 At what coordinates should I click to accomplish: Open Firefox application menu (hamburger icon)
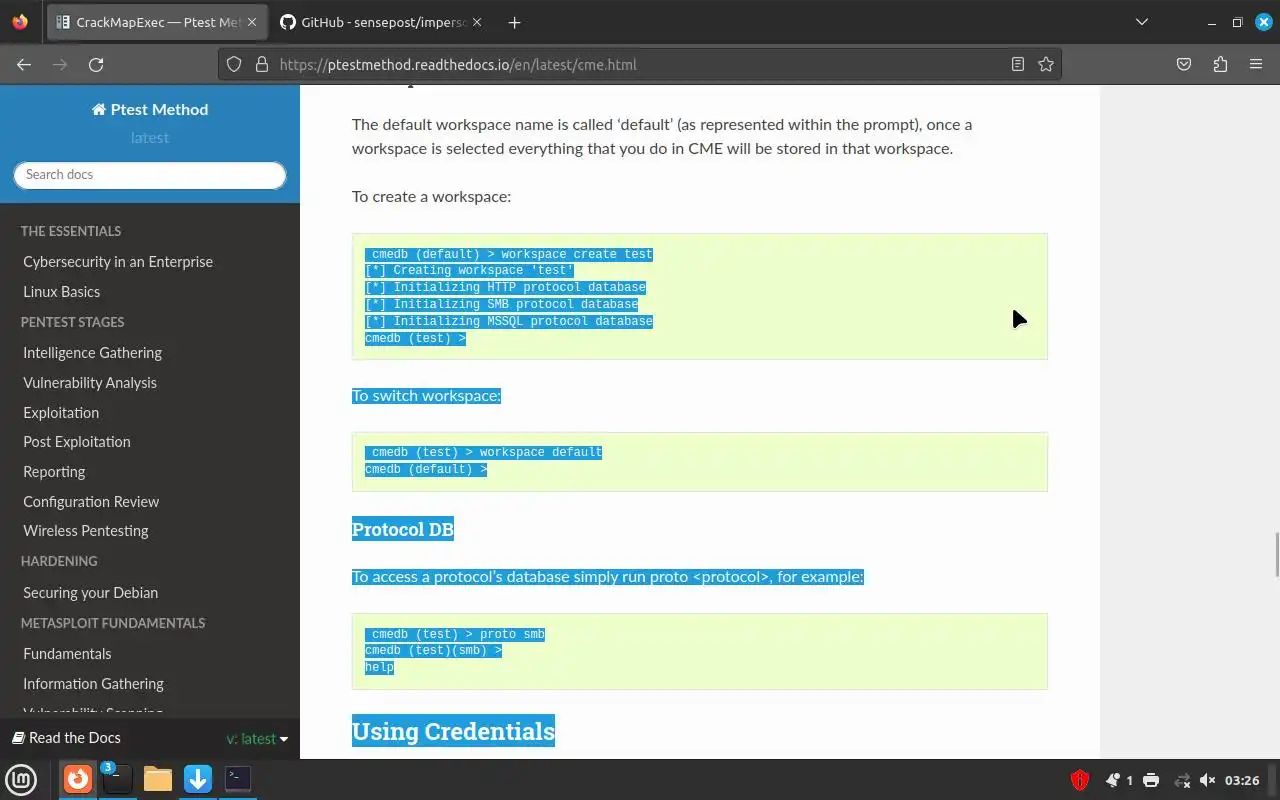pos(1256,64)
